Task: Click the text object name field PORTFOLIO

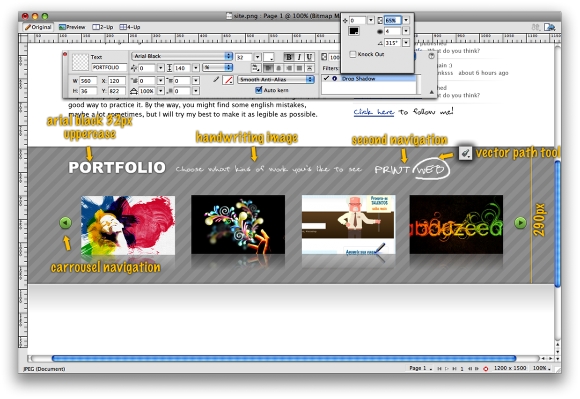Action: [109, 68]
